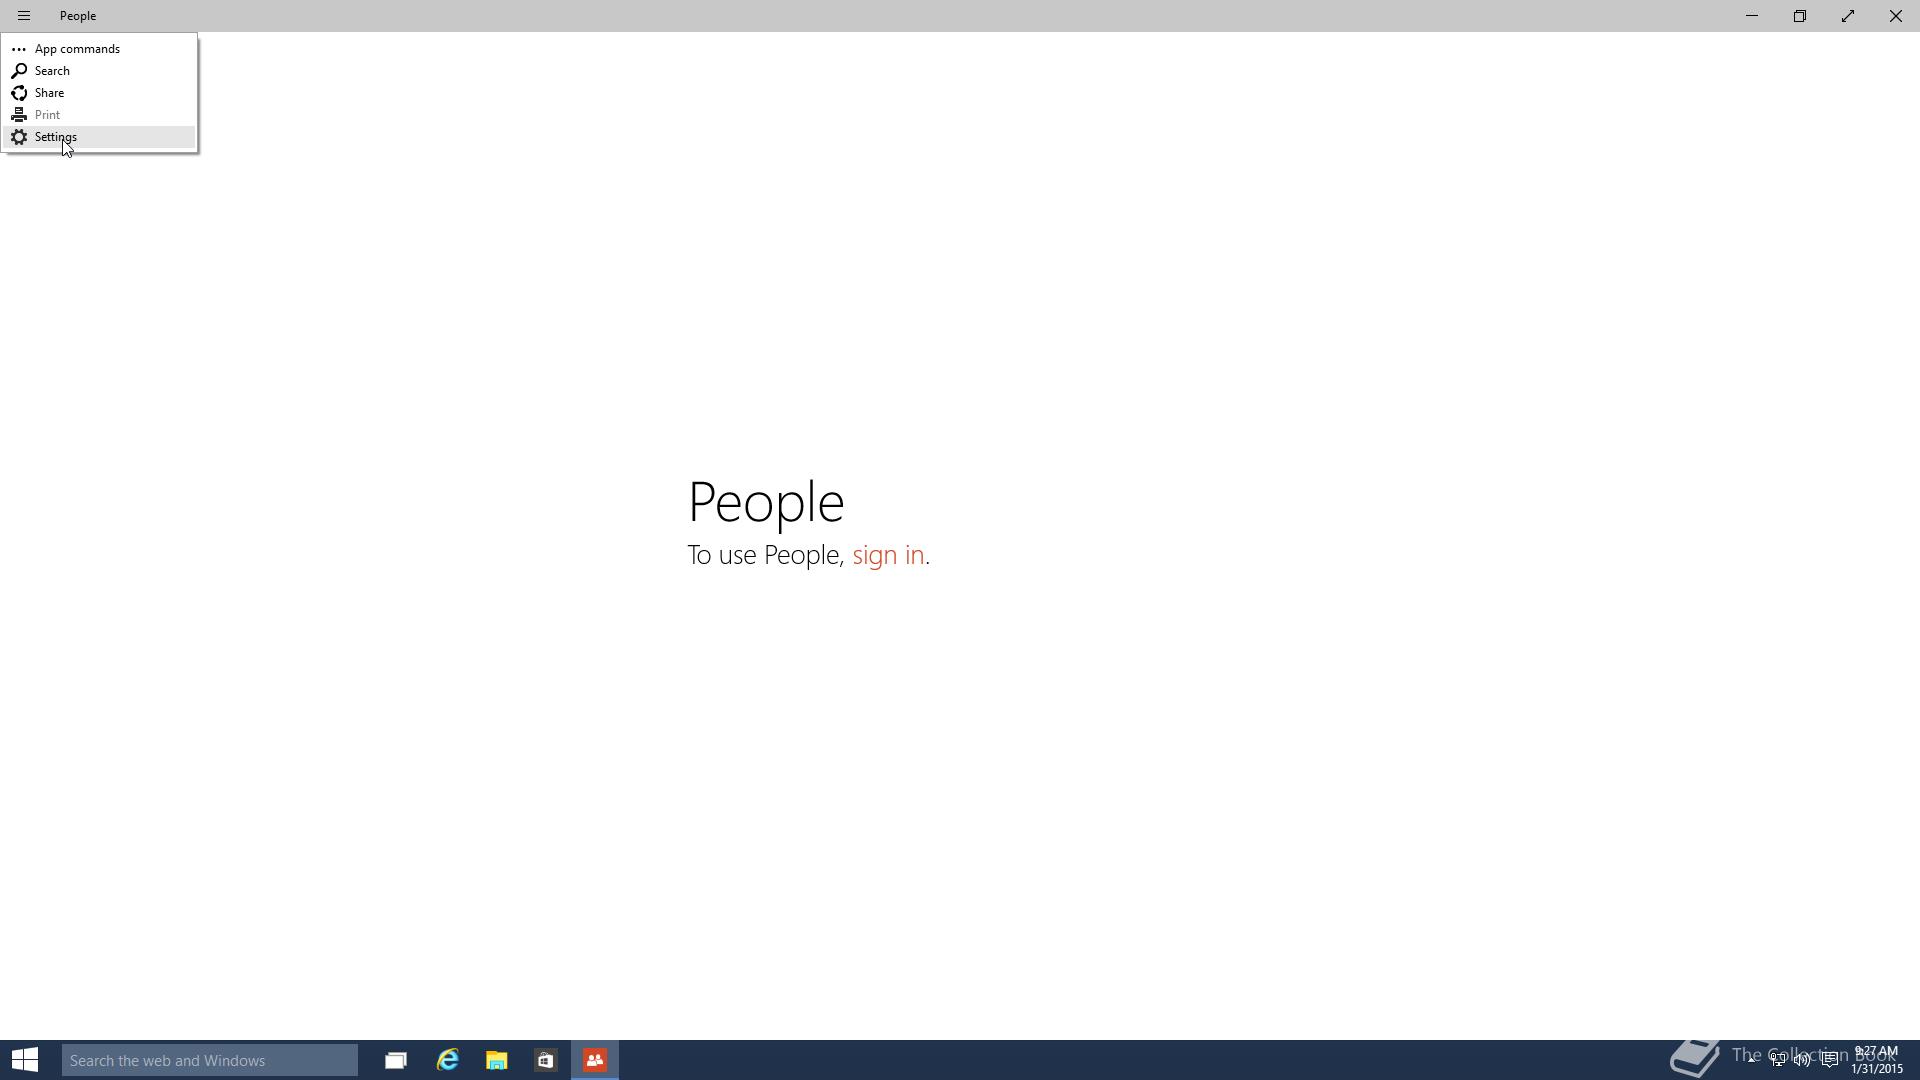1920x1080 pixels.
Task: Click the People app taskbar icon
Action: point(595,1060)
